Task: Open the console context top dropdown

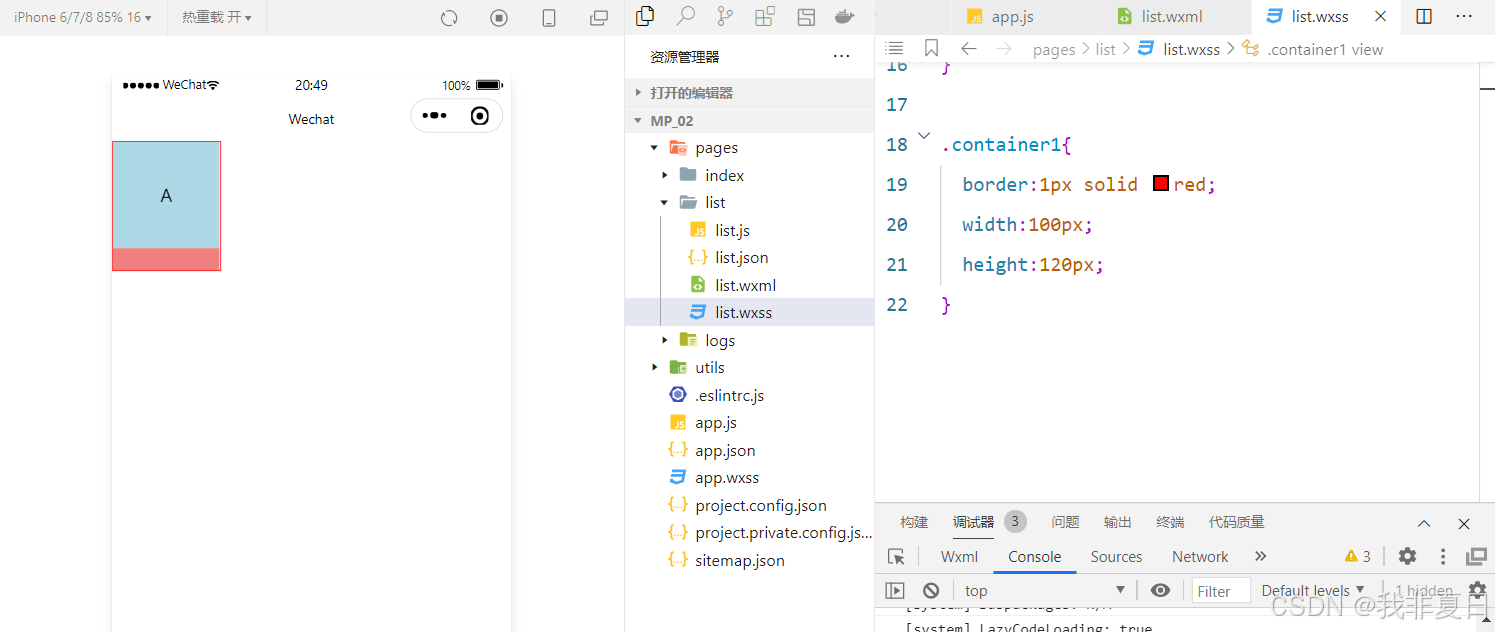Action: (1045, 590)
